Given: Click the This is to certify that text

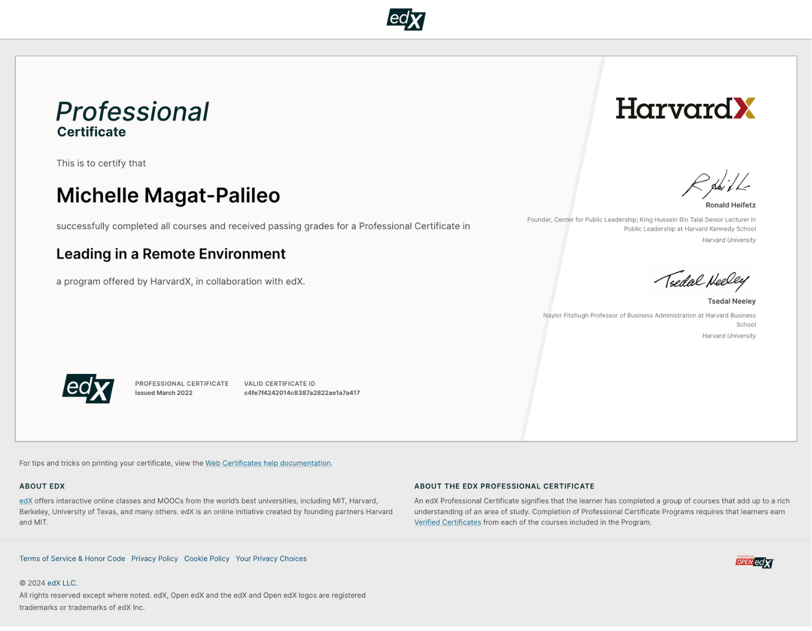Looking at the screenshot, I should (101, 163).
